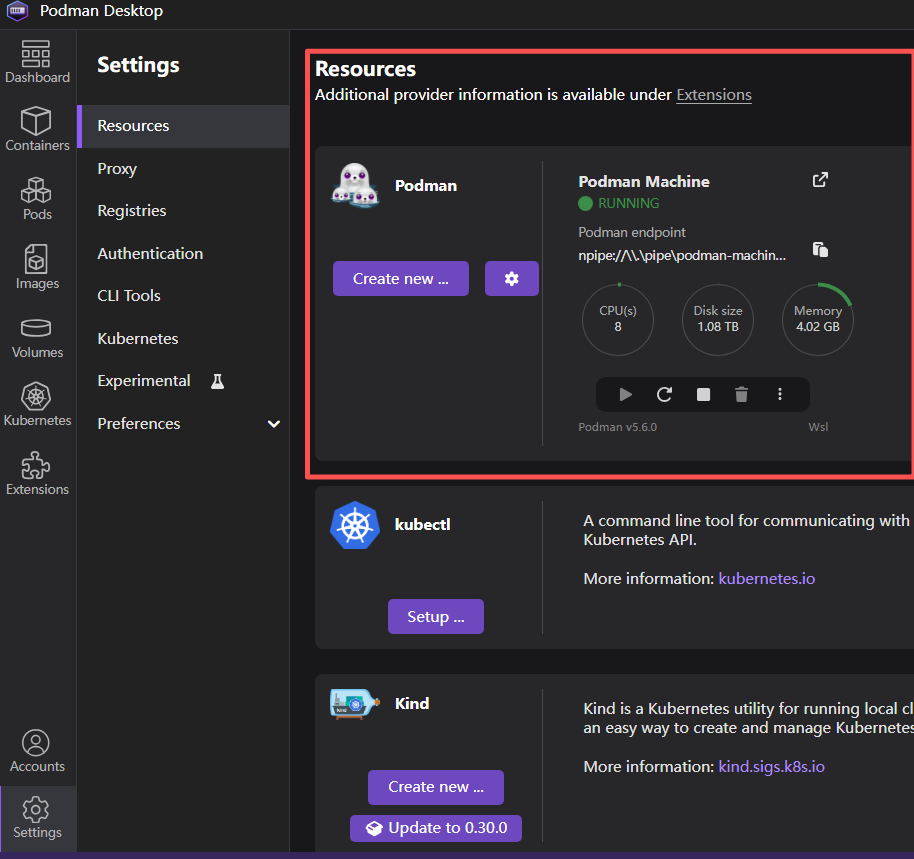Click Setup button for kubectl
914x859 pixels.
point(435,617)
